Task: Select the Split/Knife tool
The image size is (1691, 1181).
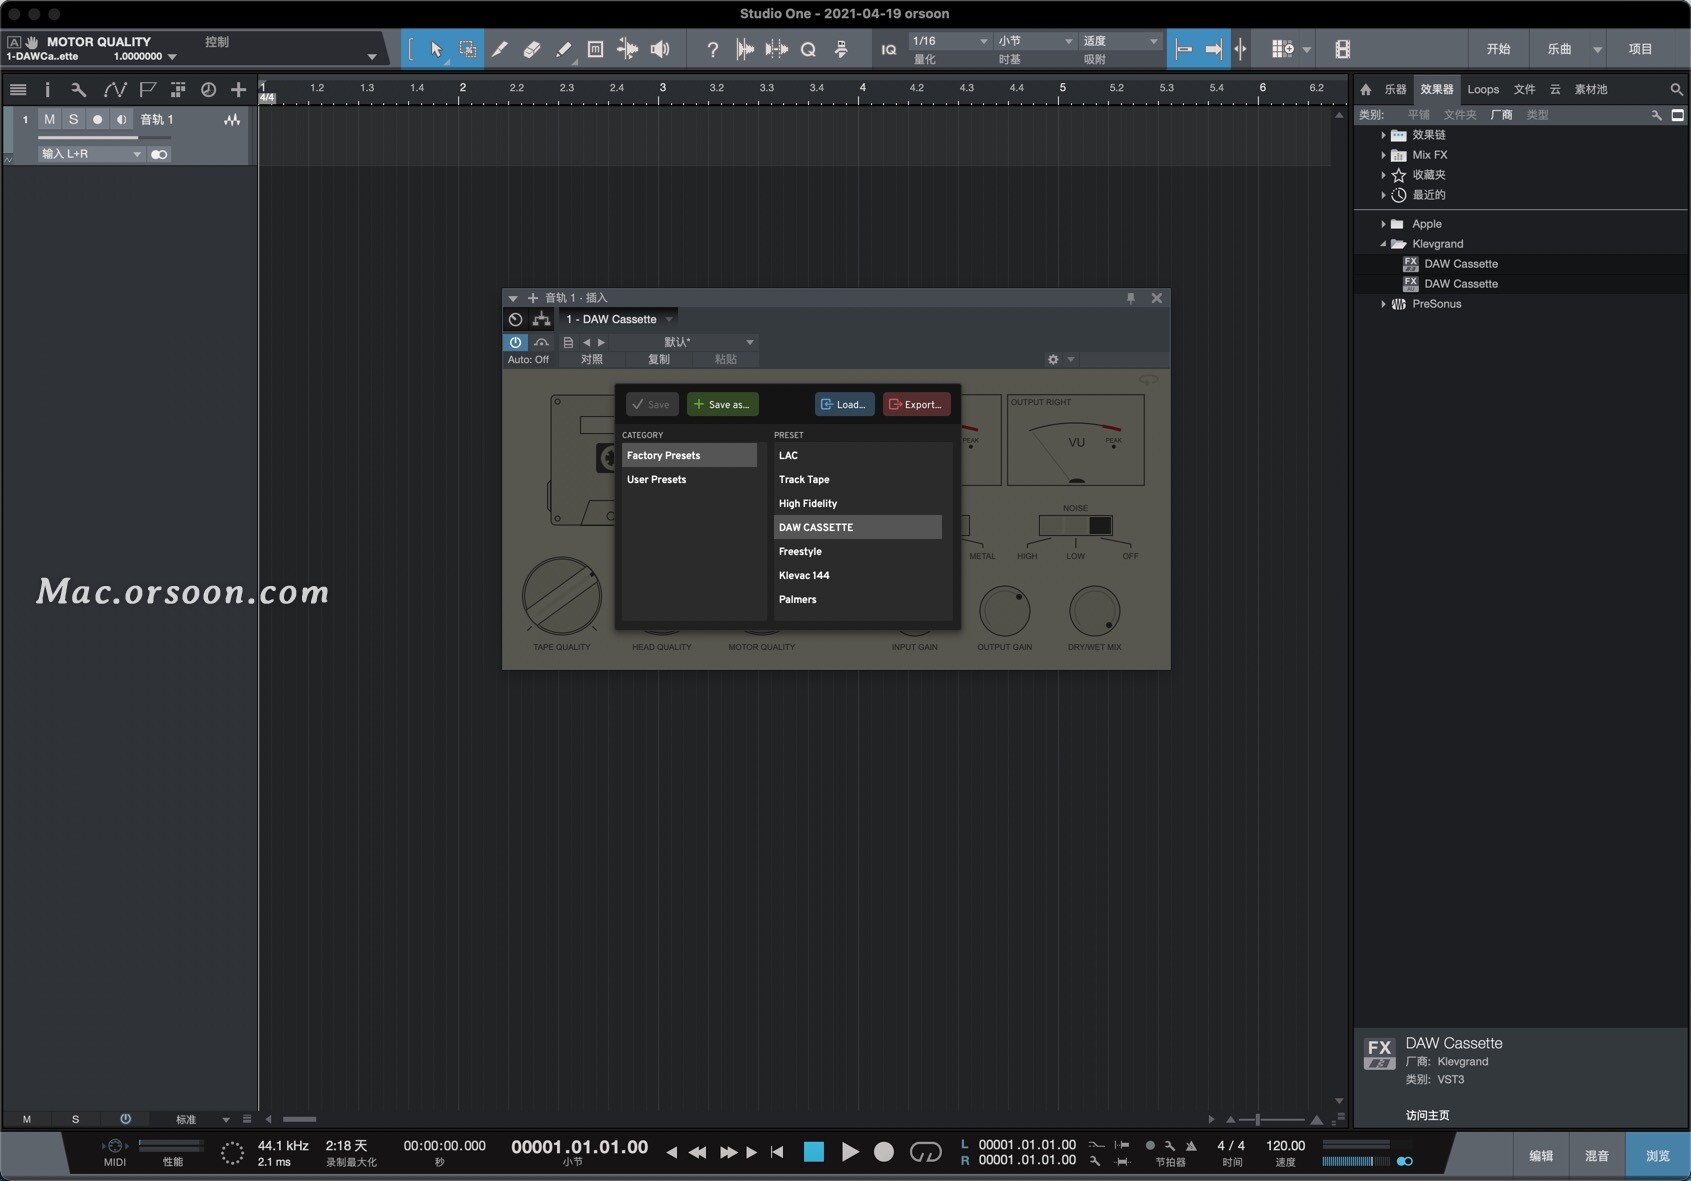Action: point(500,48)
